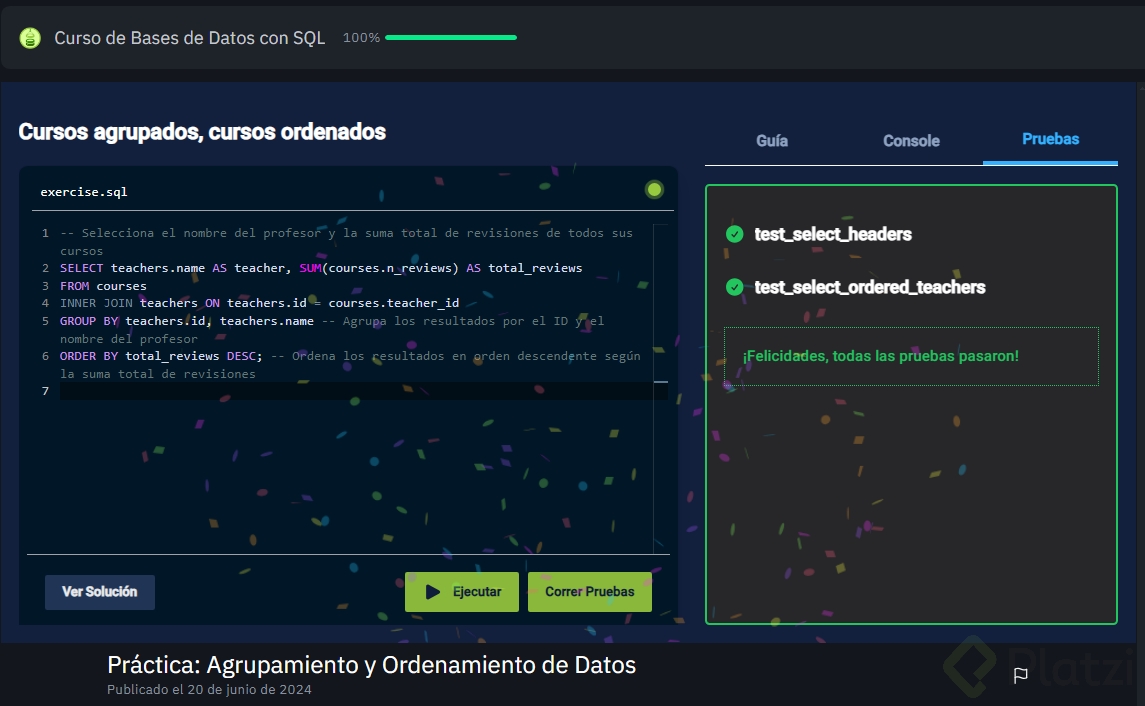
Task: Click the green status dot in exercise.sql header
Action: [x=654, y=190]
